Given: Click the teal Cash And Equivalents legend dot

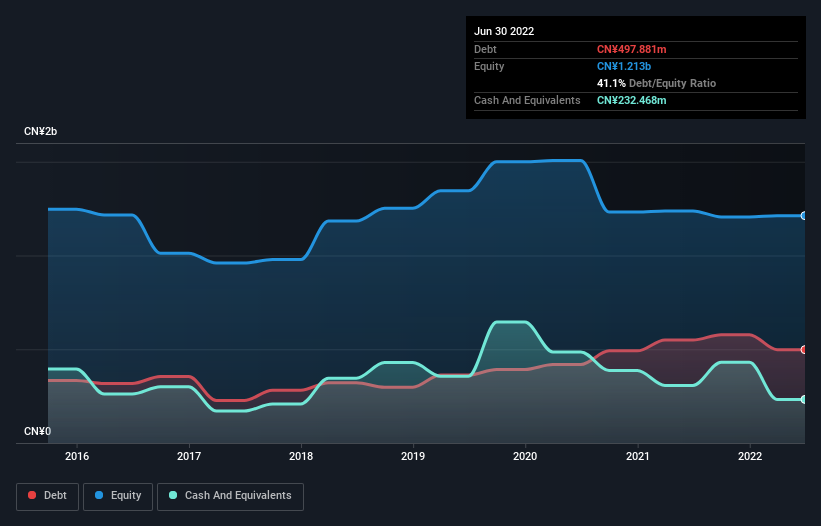Looking at the screenshot, I should (x=173, y=495).
